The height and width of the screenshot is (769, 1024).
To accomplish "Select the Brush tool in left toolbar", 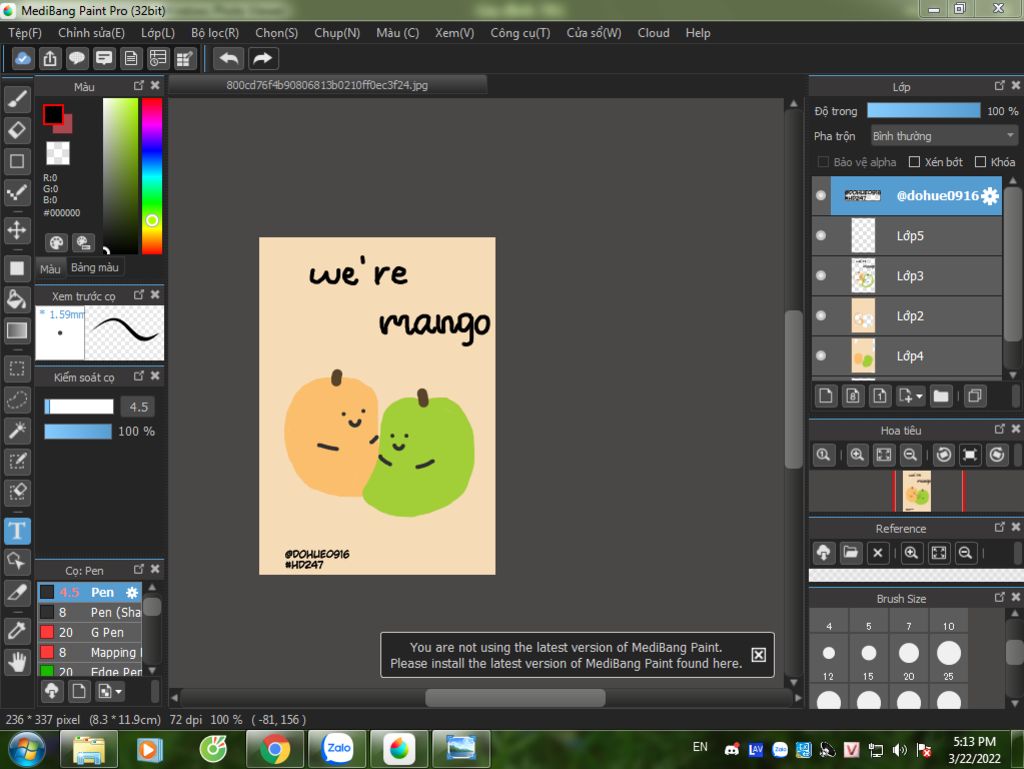I will 18,99.
